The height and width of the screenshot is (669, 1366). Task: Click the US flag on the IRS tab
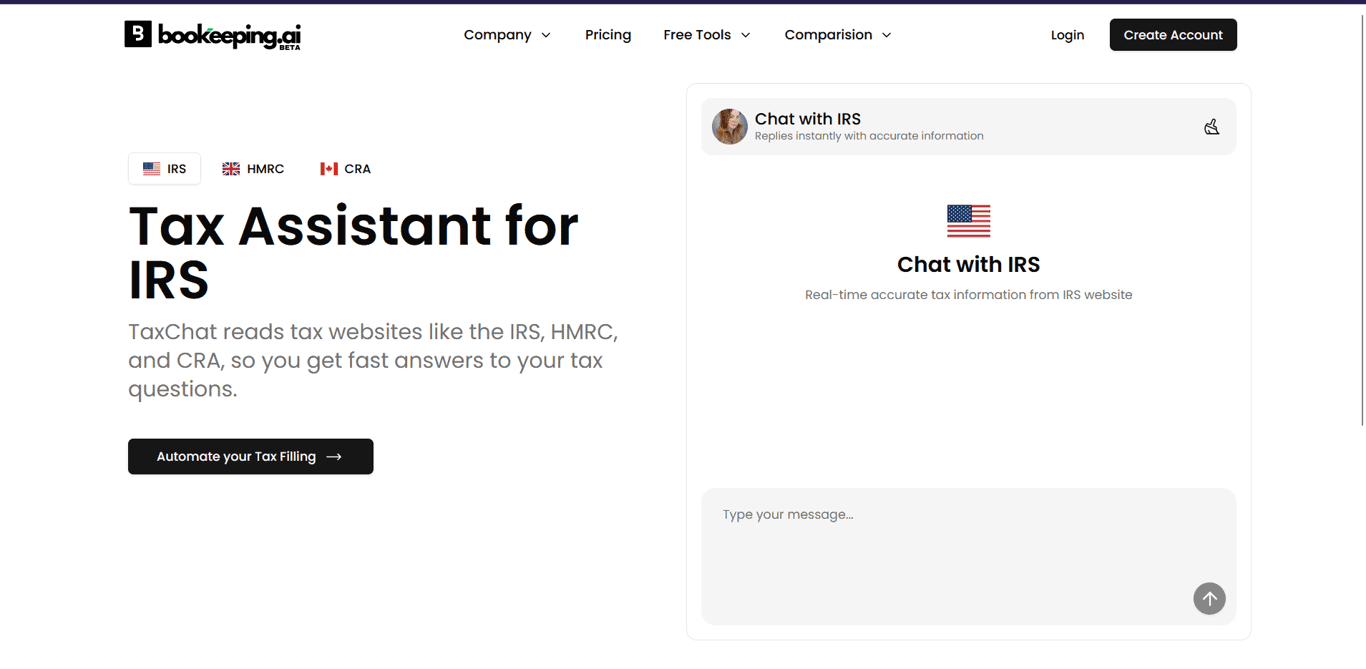tap(152, 168)
